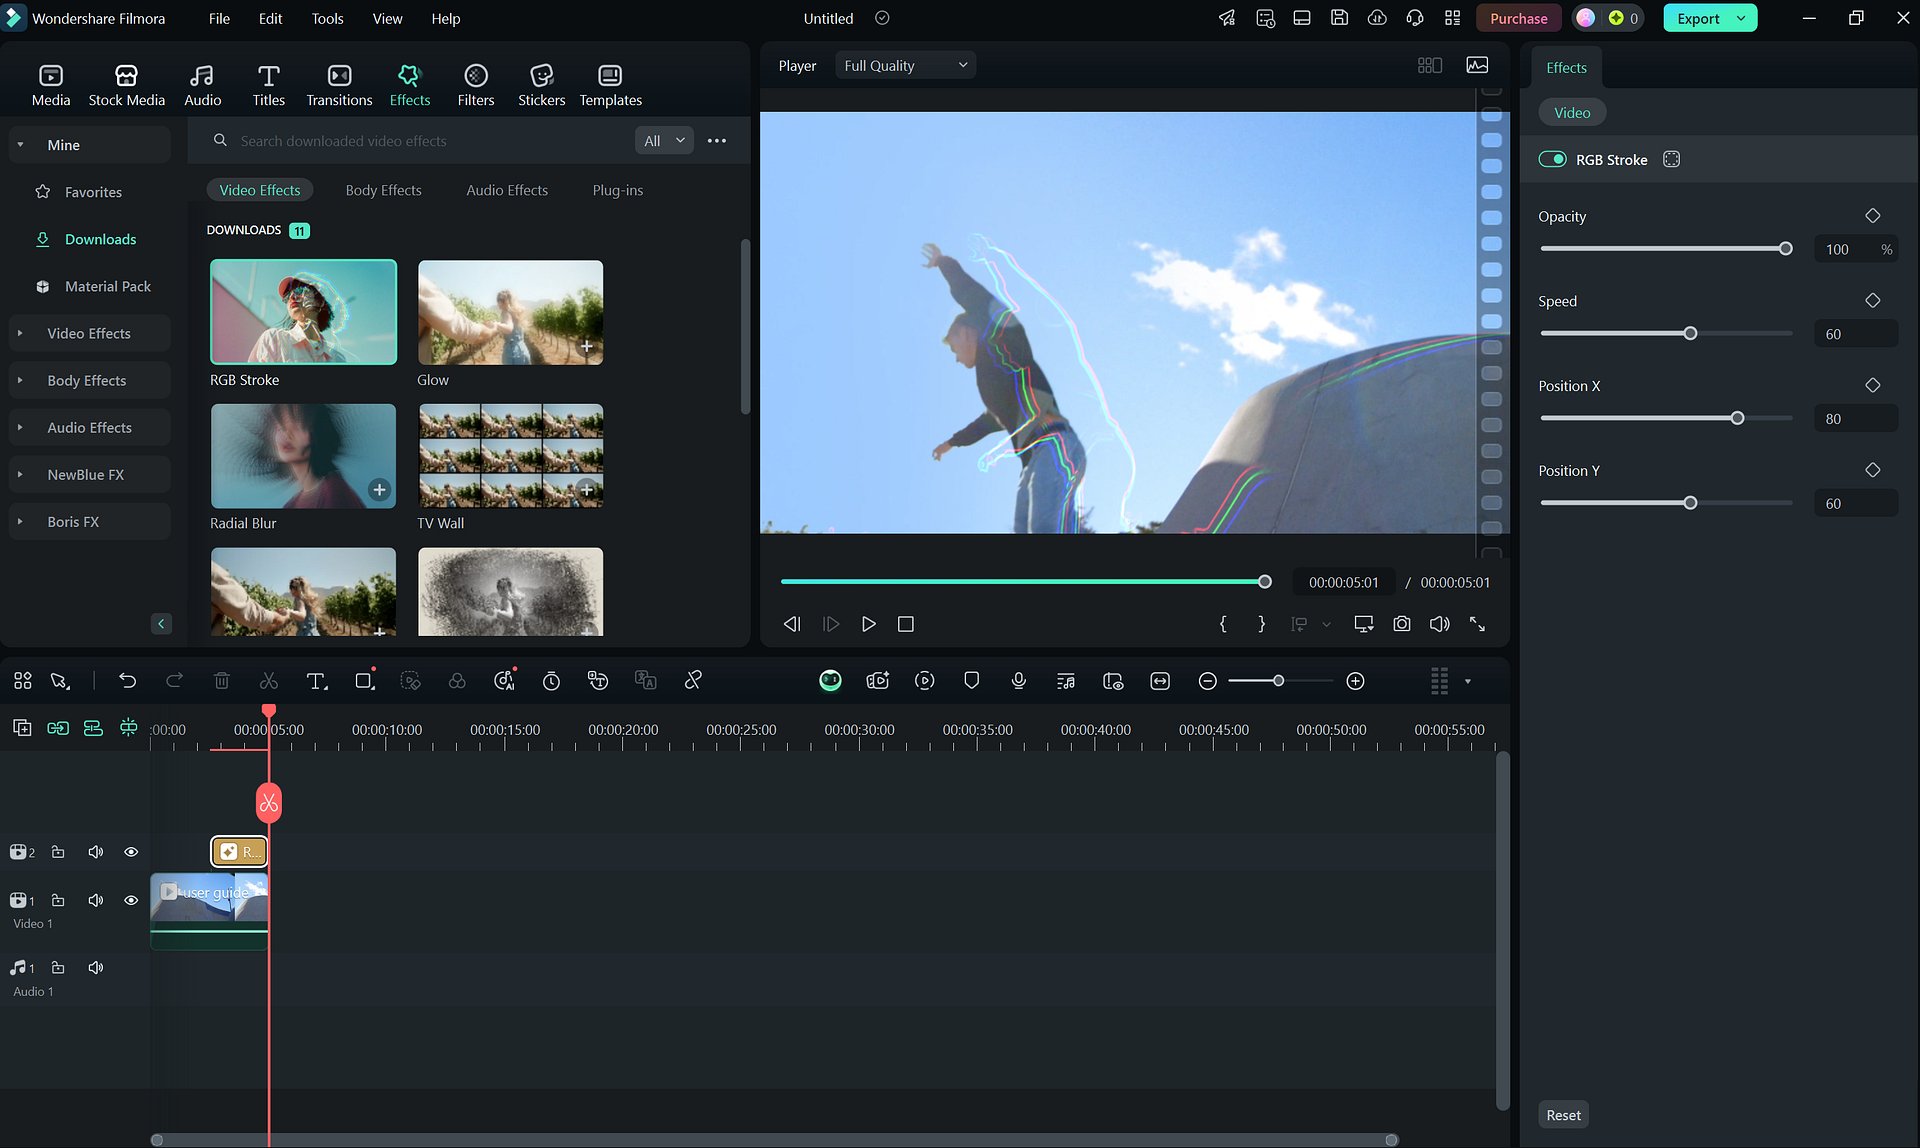Viewport: 1920px width, 1148px height.
Task: Select the Glow effect thumbnail
Action: tap(510, 312)
